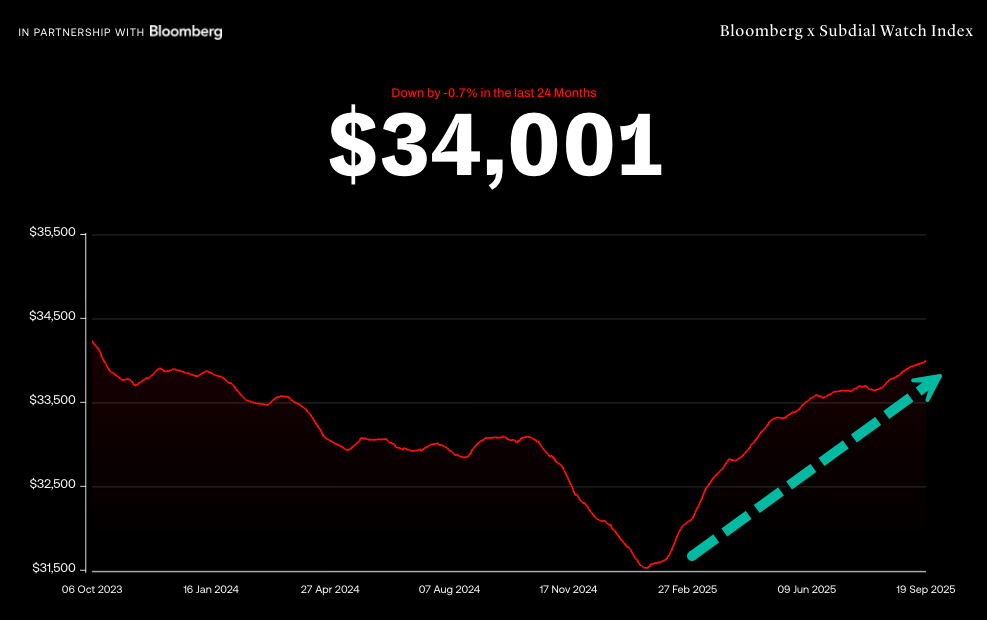Select the 06 Oct 2023 date label
Viewport: 987px width, 620px height.
tap(92, 590)
